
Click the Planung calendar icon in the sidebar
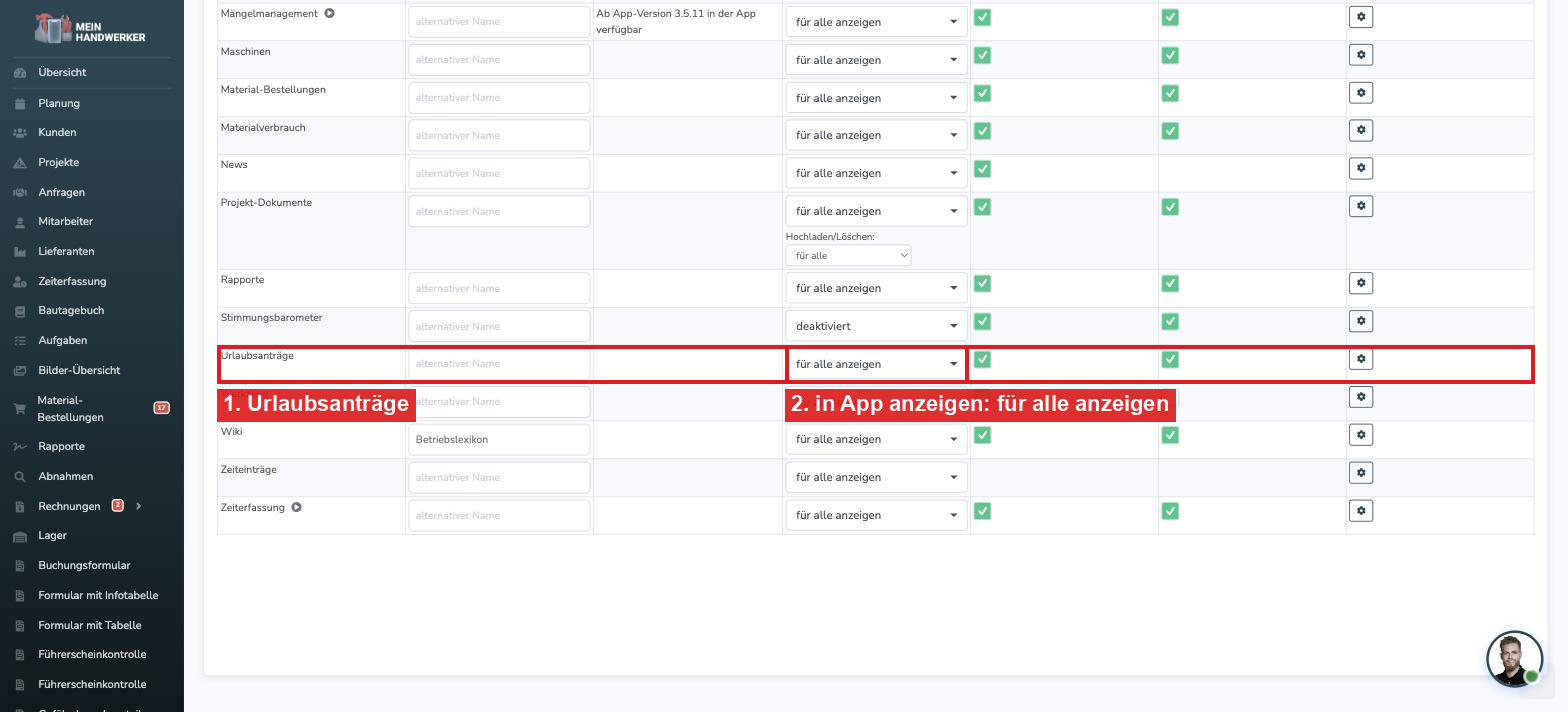[x=20, y=103]
